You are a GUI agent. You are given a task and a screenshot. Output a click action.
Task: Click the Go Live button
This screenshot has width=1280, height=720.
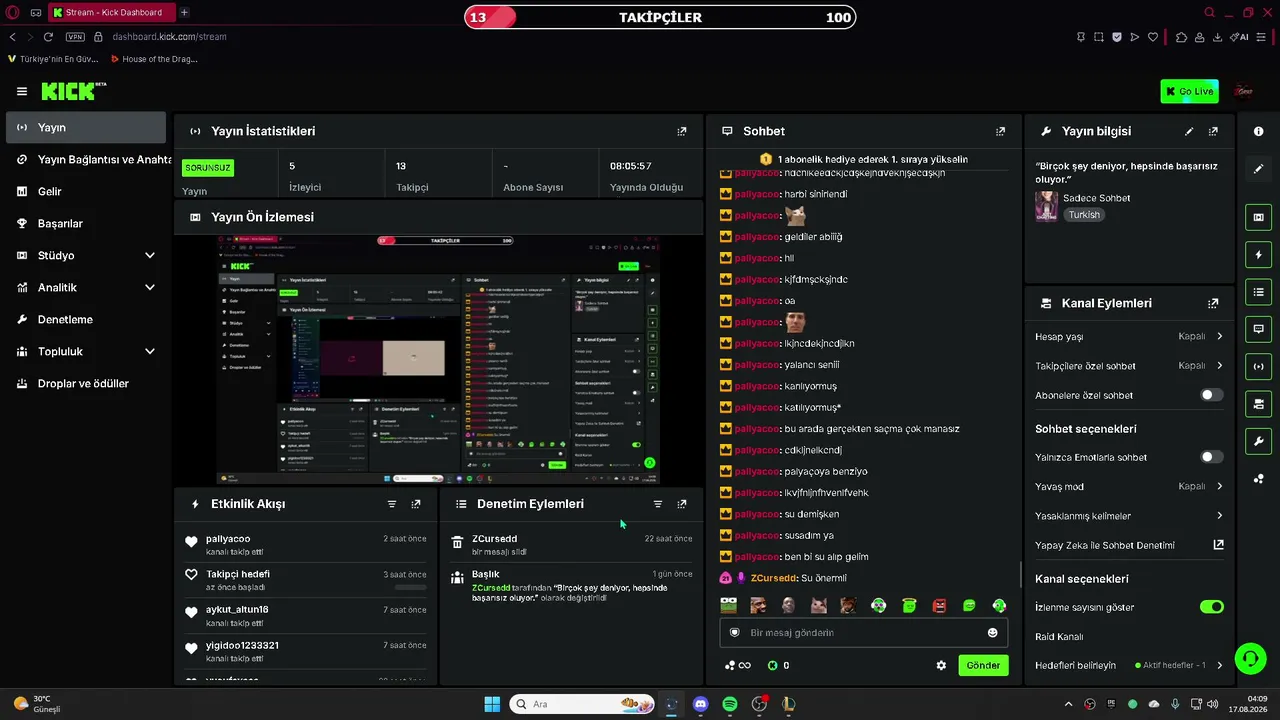(1189, 91)
